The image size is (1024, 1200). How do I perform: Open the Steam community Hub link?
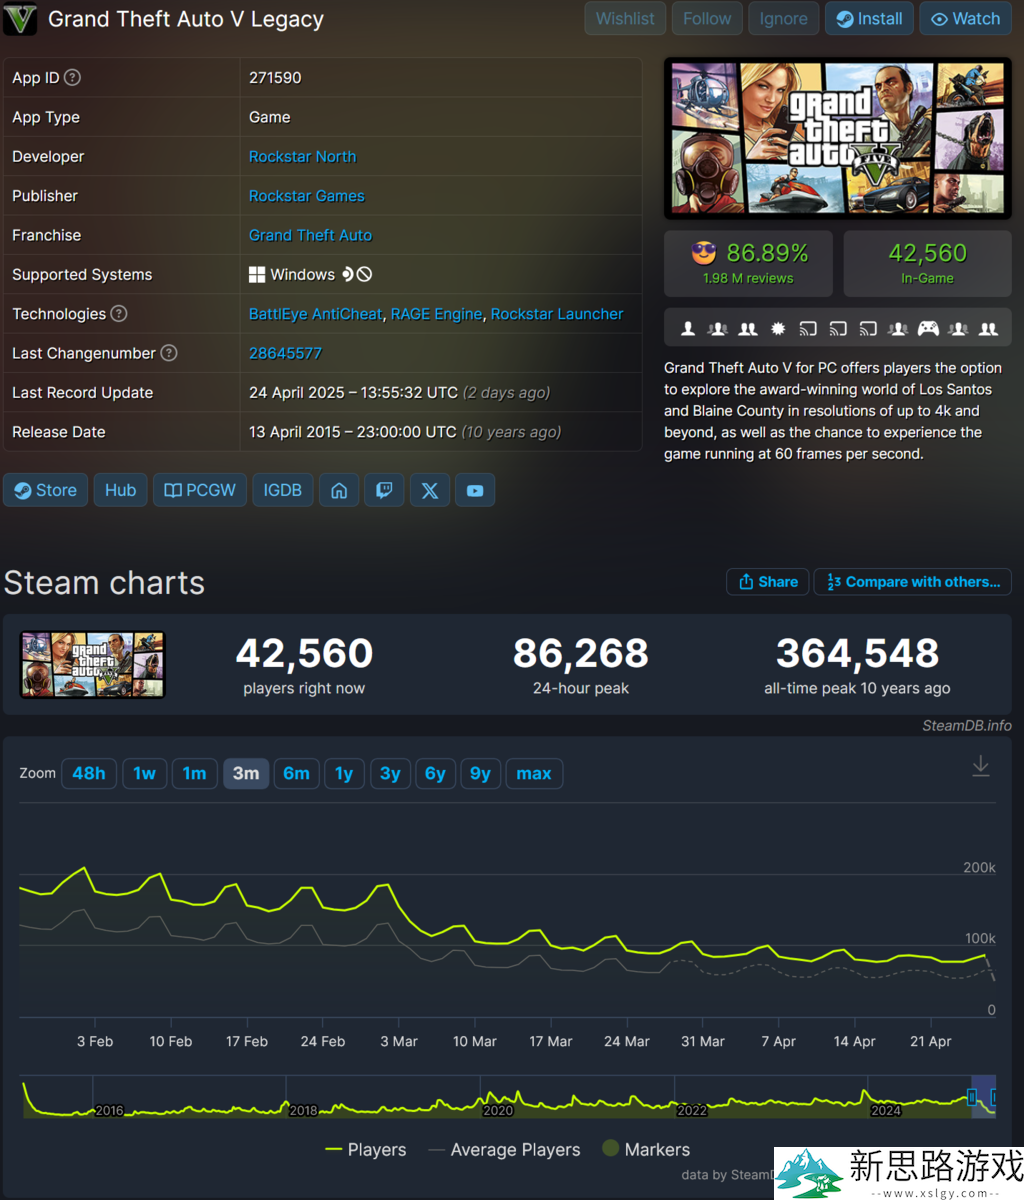[120, 490]
